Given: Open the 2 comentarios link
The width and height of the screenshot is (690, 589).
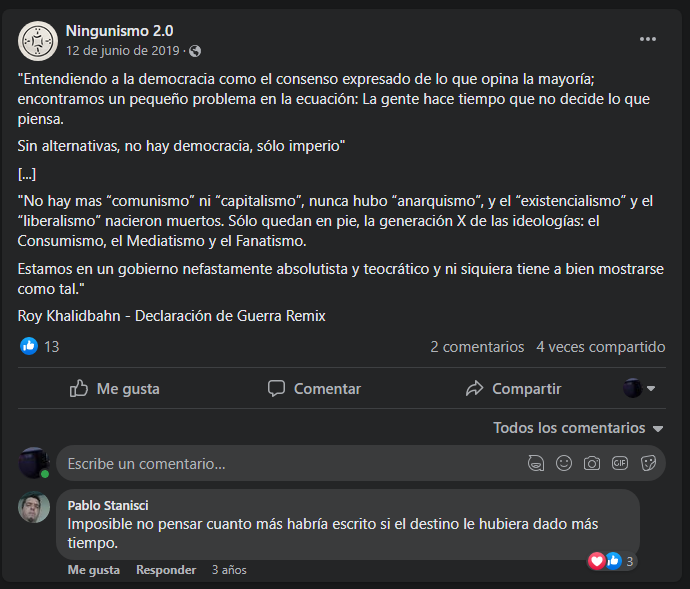Looking at the screenshot, I should pyautogui.click(x=477, y=347).
